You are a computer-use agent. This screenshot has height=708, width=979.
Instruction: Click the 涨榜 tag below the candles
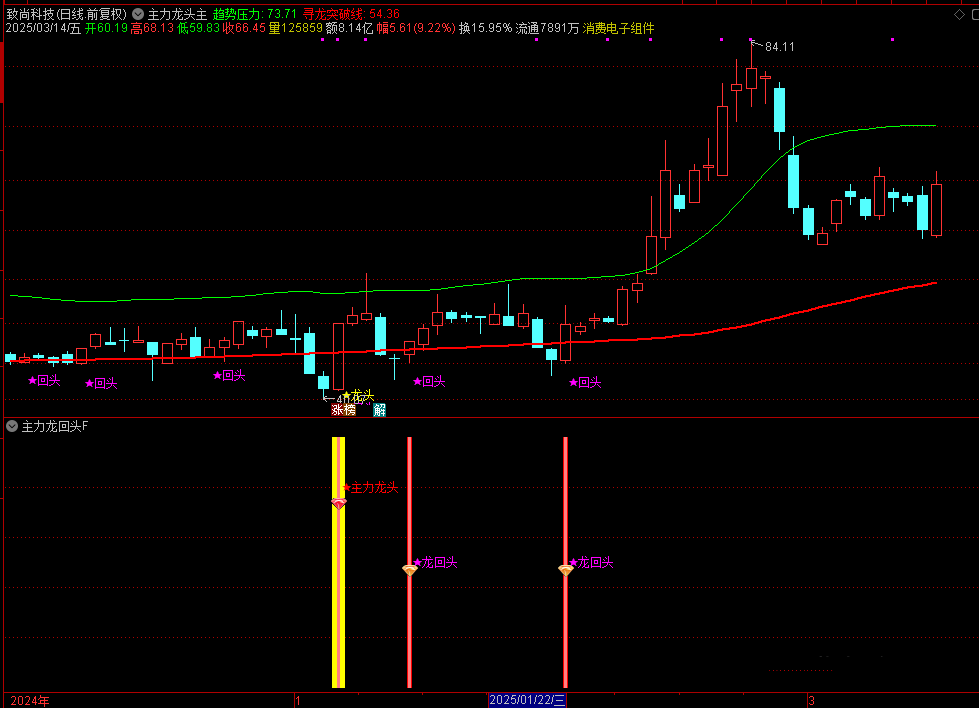343,409
